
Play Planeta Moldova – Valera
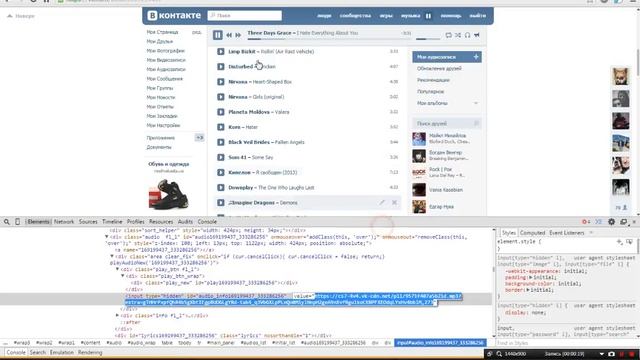click(221, 112)
